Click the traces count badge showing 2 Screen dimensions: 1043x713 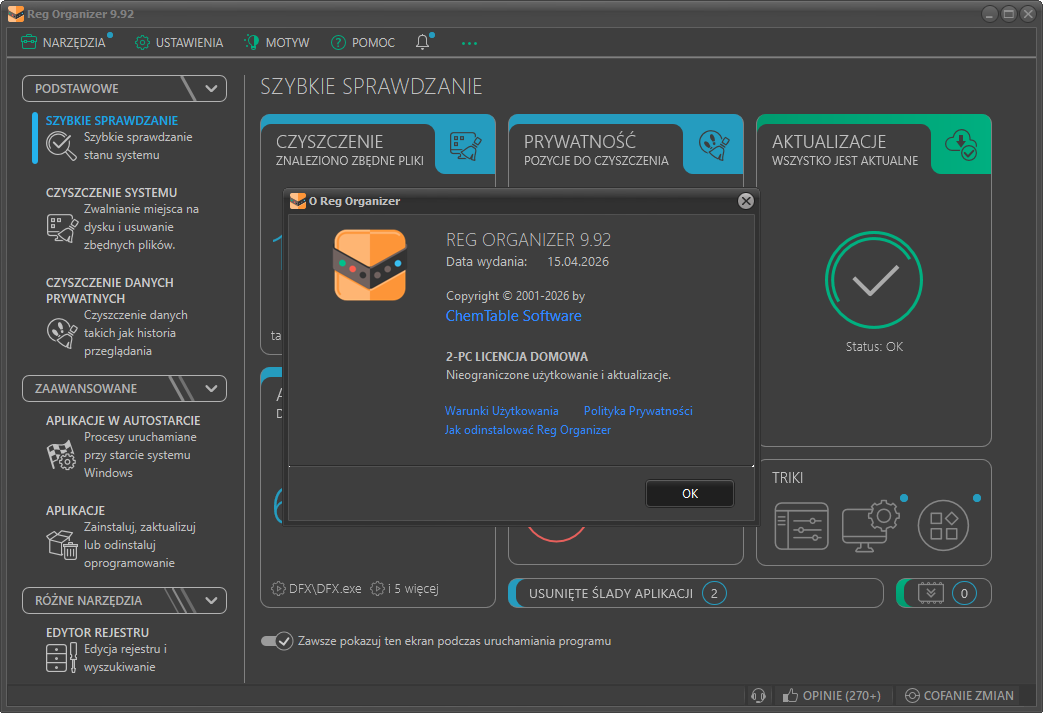(714, 593)
